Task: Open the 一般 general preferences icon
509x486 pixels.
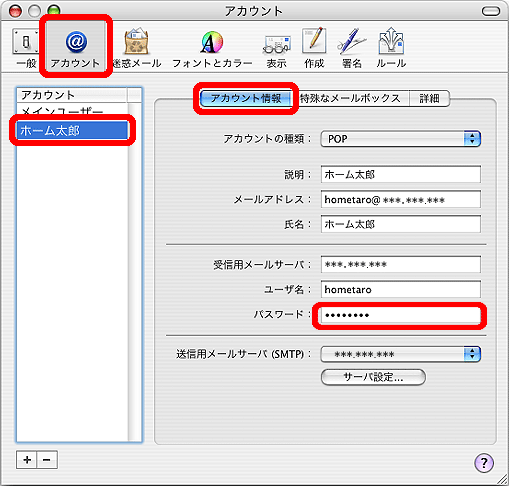Action: (x=26, y=48)
